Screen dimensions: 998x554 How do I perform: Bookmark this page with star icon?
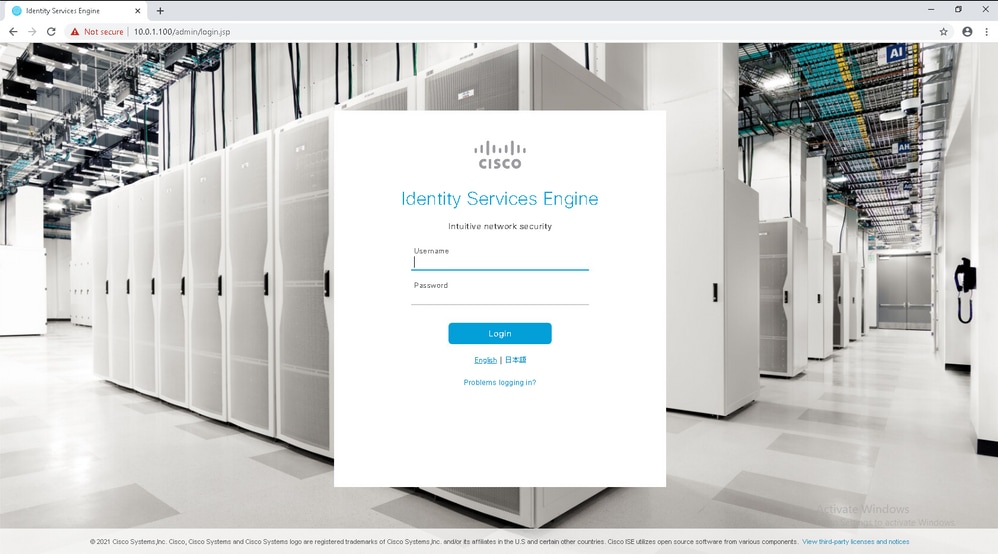(943, 31)
